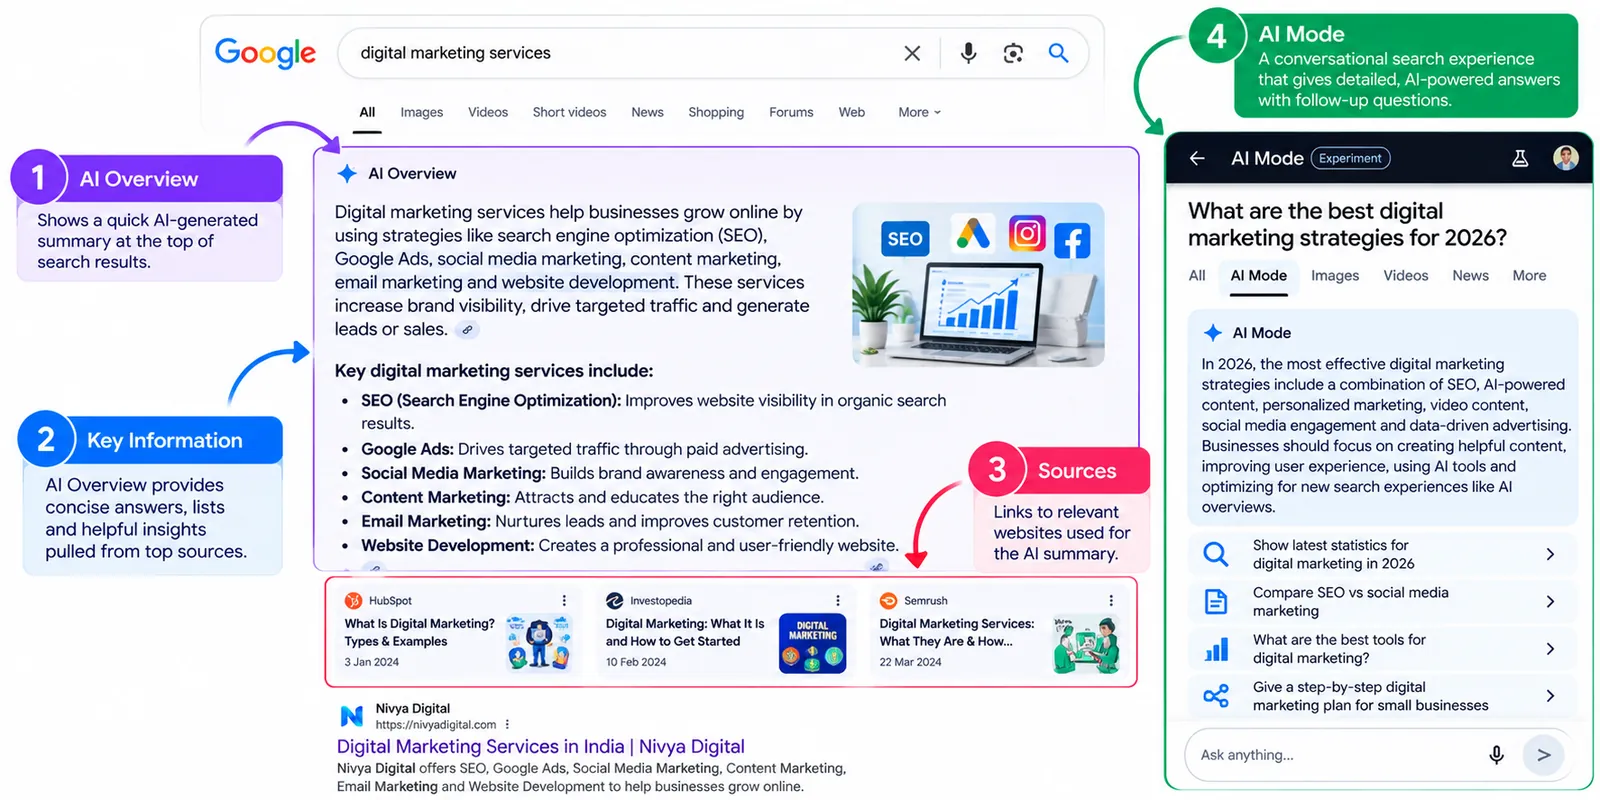1600x800 pixels.
Task: Go back using the AI Mode arrow
Action: 1197,158
